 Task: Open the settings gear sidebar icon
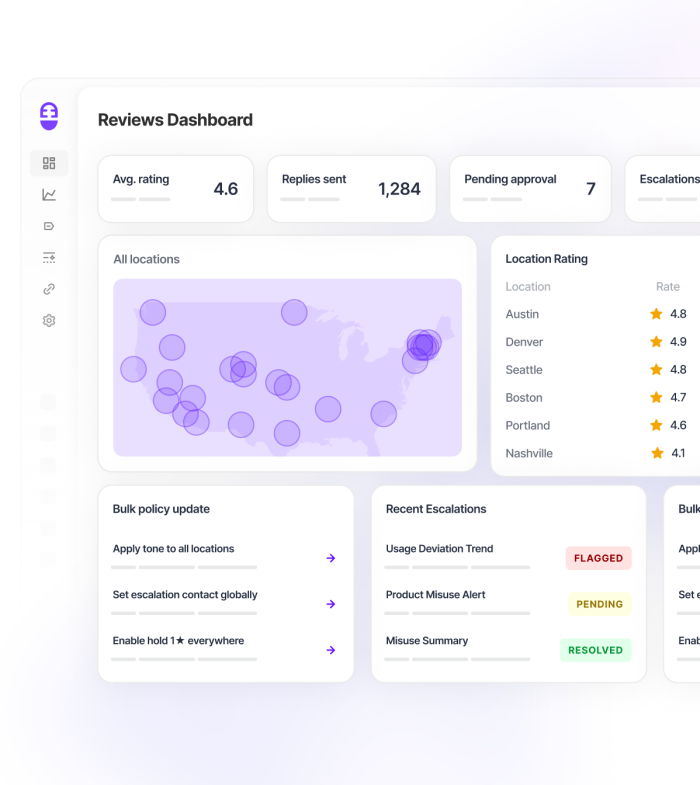[x=49, y=320]
